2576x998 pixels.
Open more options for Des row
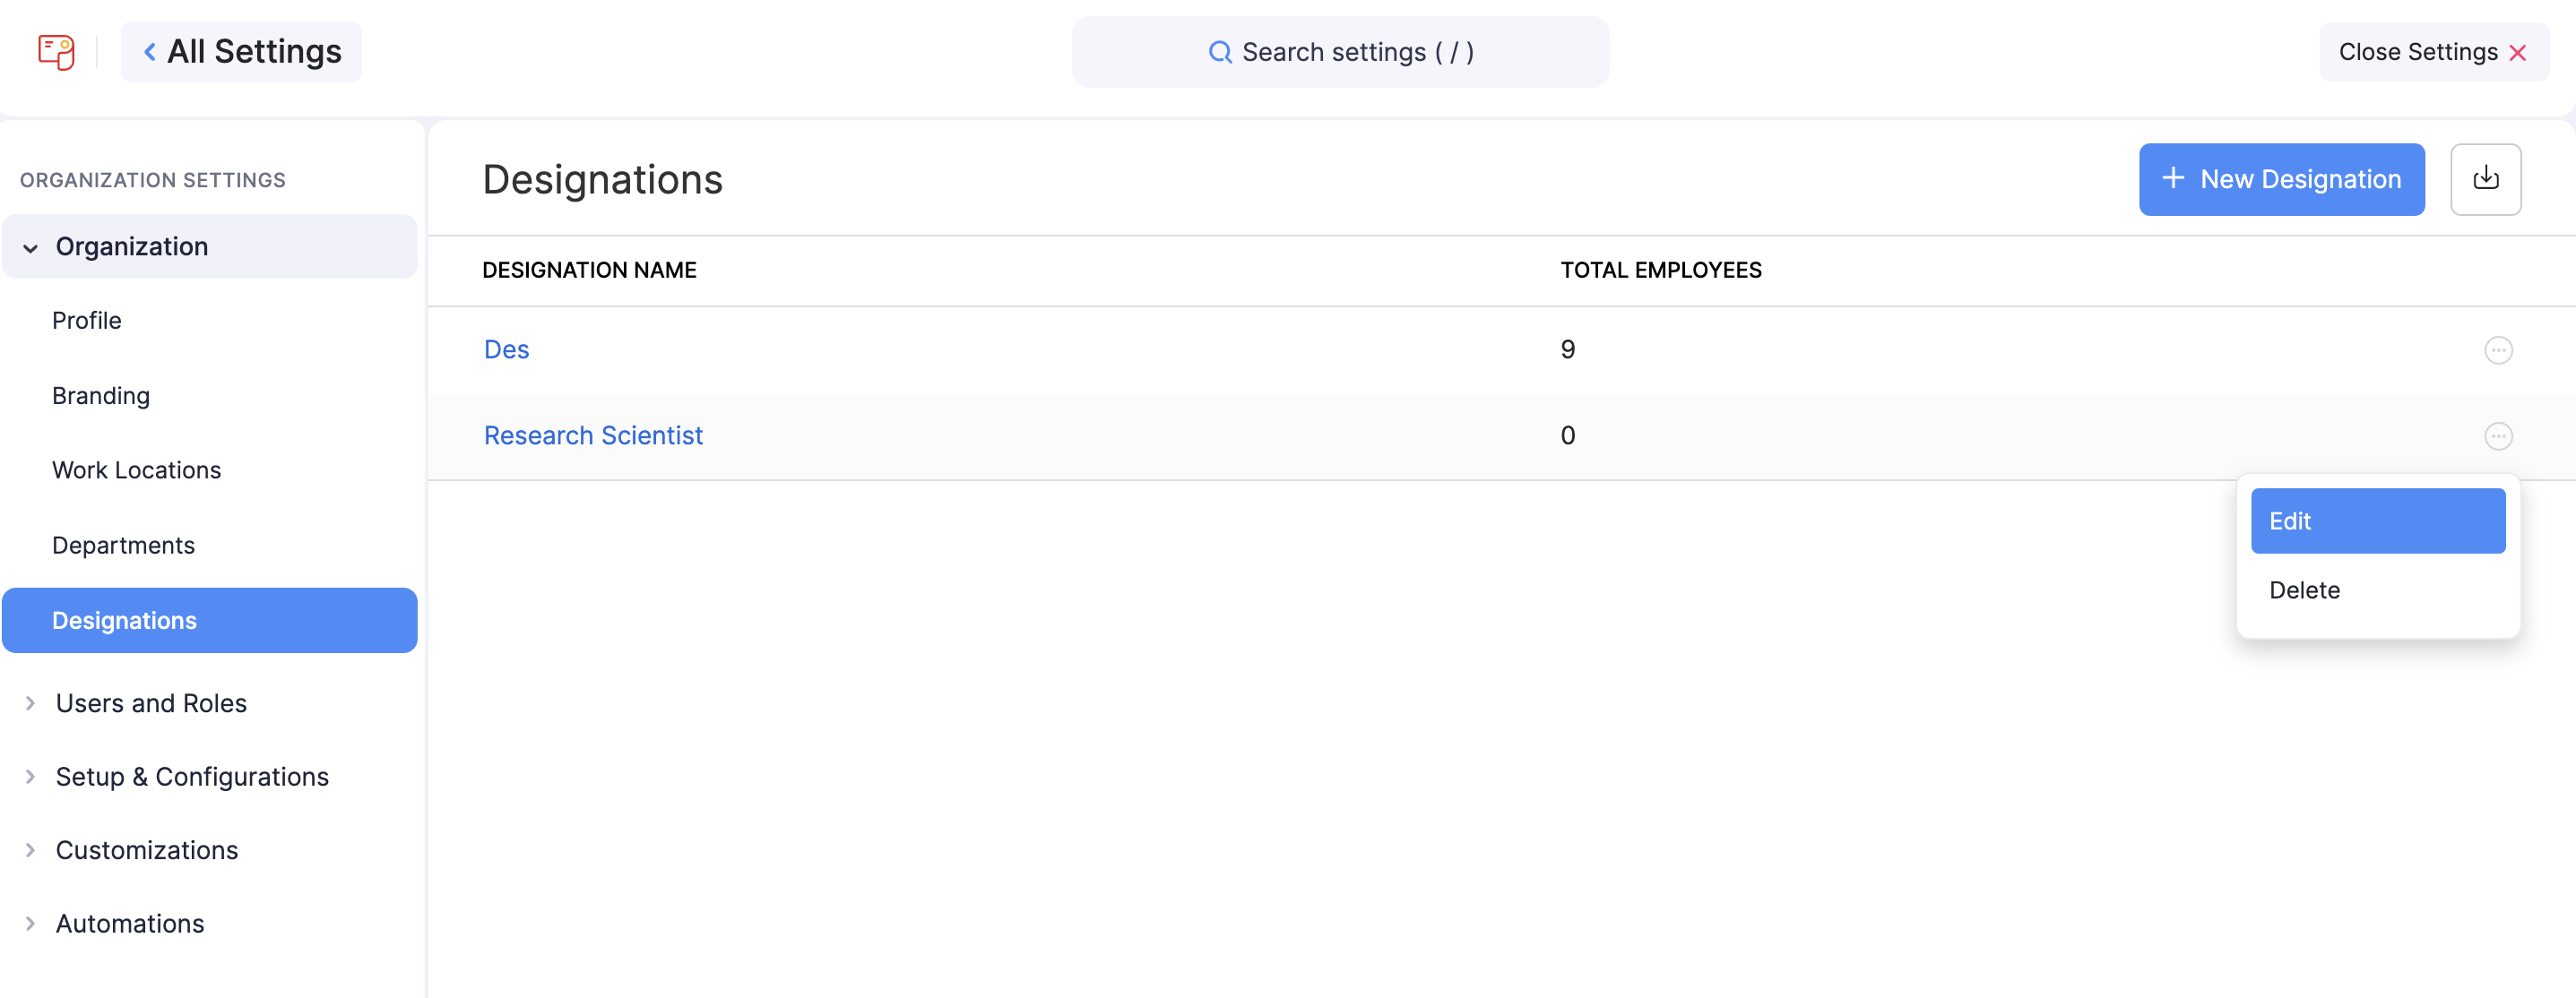(2498, 350)
